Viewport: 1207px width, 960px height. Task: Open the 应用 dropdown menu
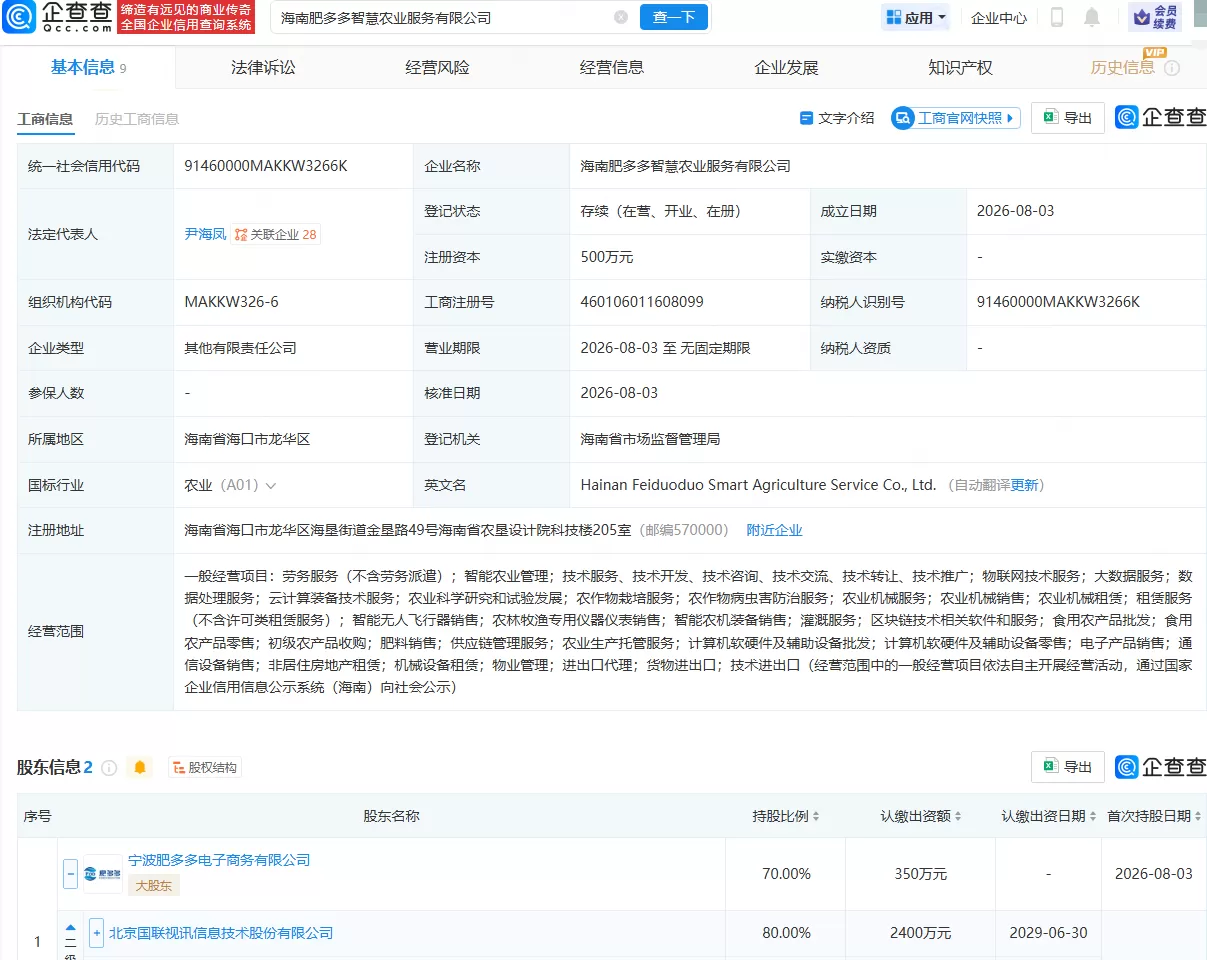(917, 17)
